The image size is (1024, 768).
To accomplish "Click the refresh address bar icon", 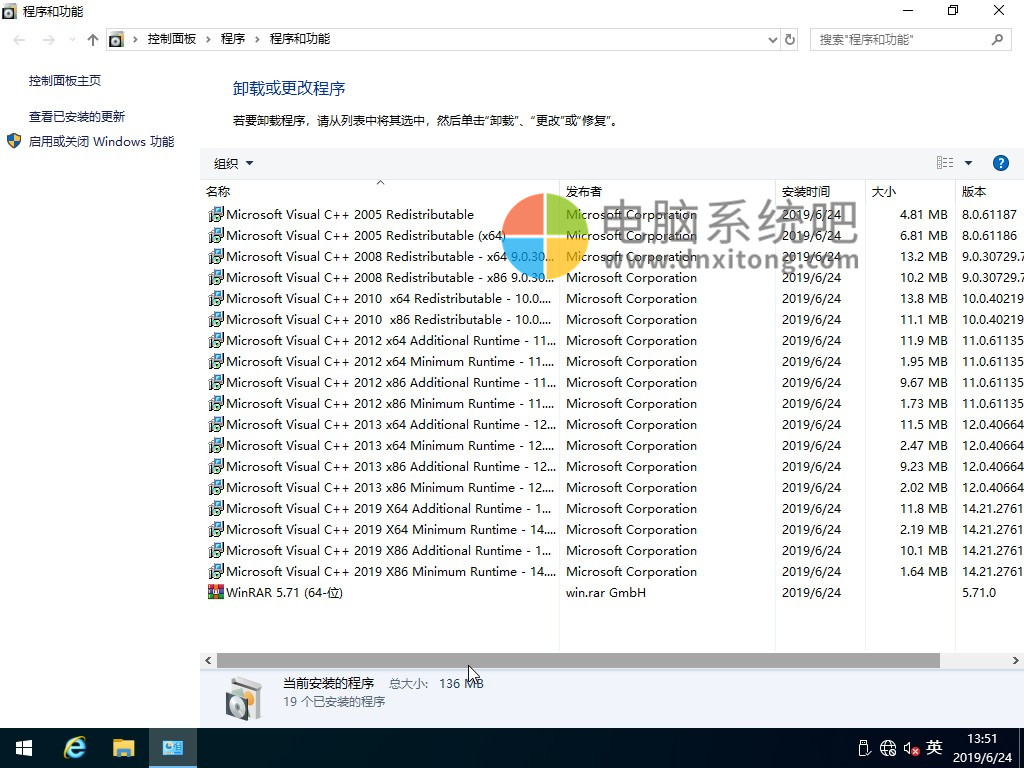I will (x=790, y=40).
